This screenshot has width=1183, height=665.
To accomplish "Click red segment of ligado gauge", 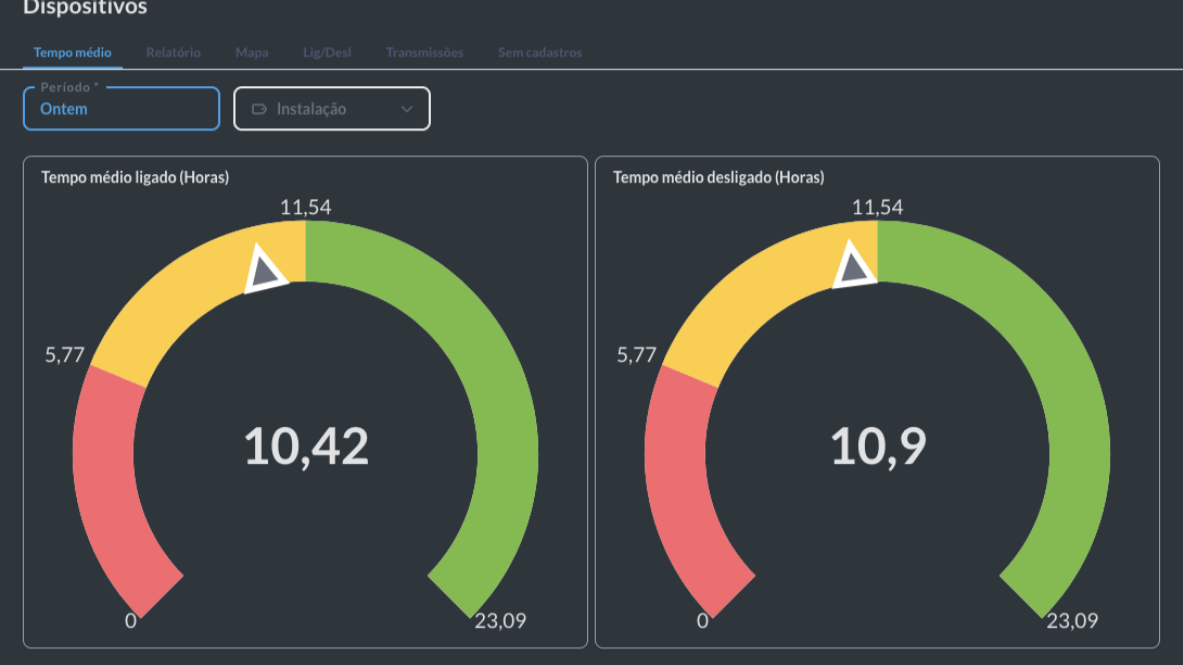I will [108, 480].
